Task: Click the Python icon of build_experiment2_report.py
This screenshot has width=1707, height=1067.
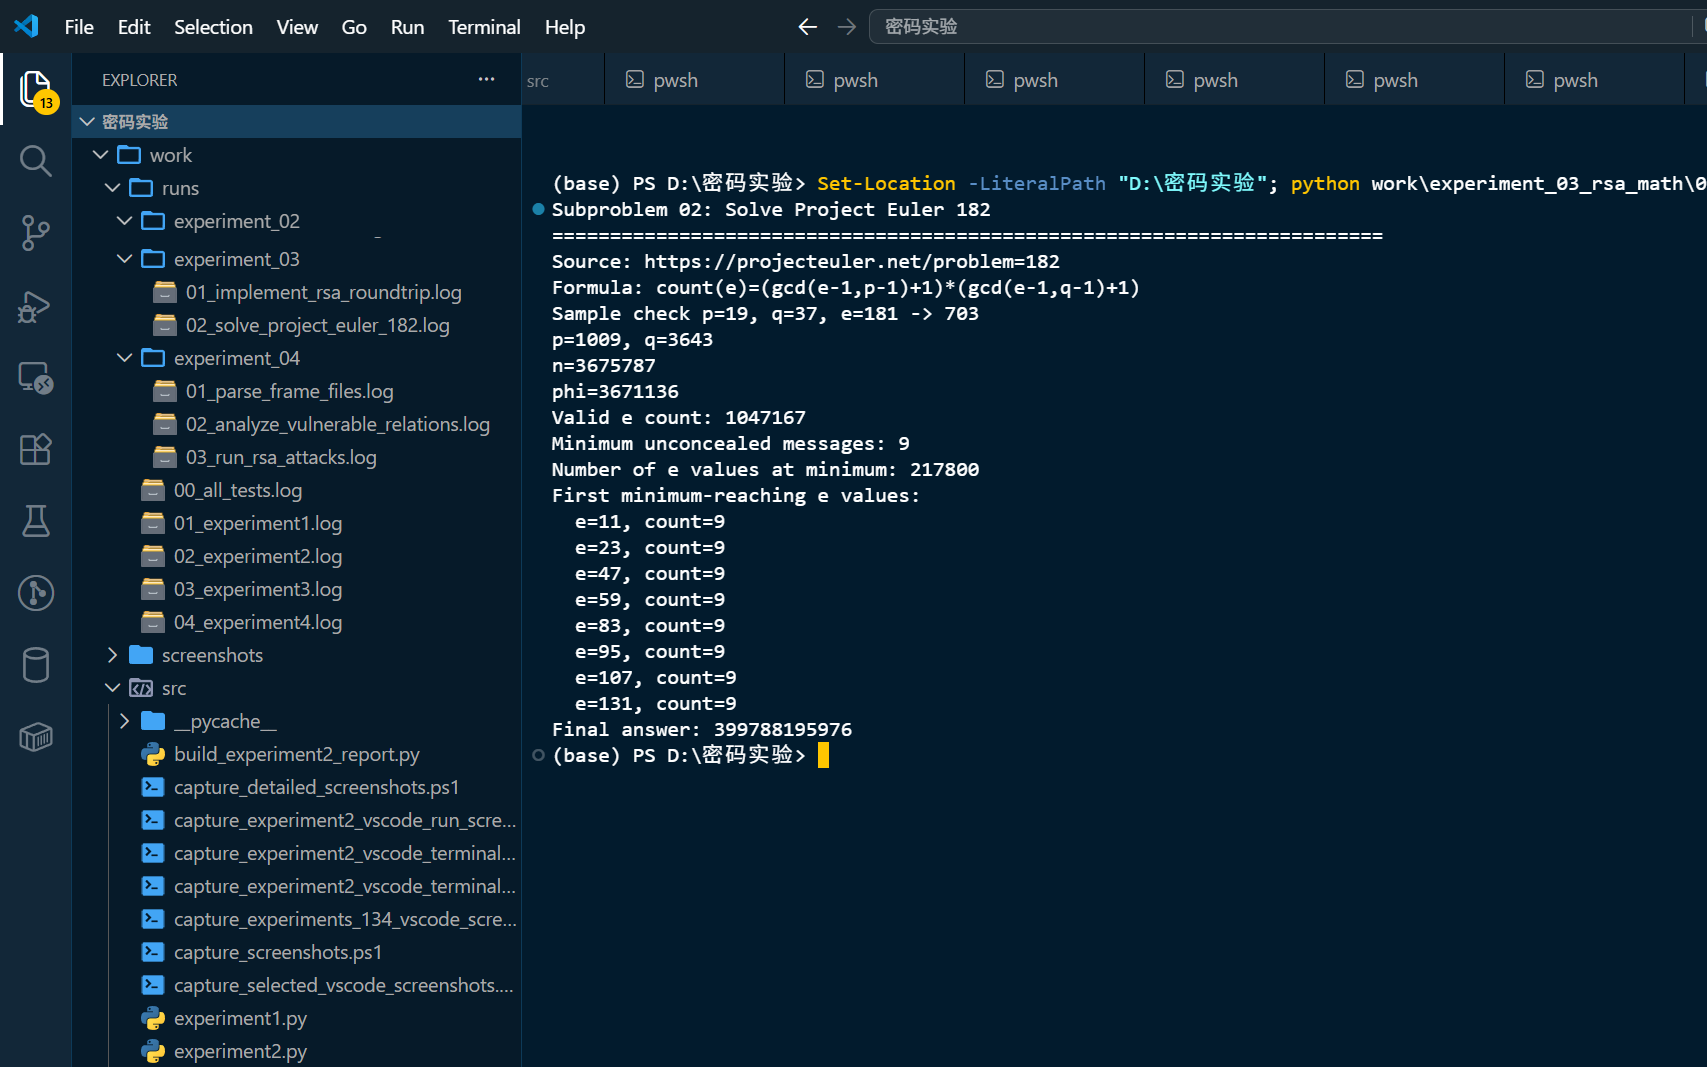Action: pos(153,754)
